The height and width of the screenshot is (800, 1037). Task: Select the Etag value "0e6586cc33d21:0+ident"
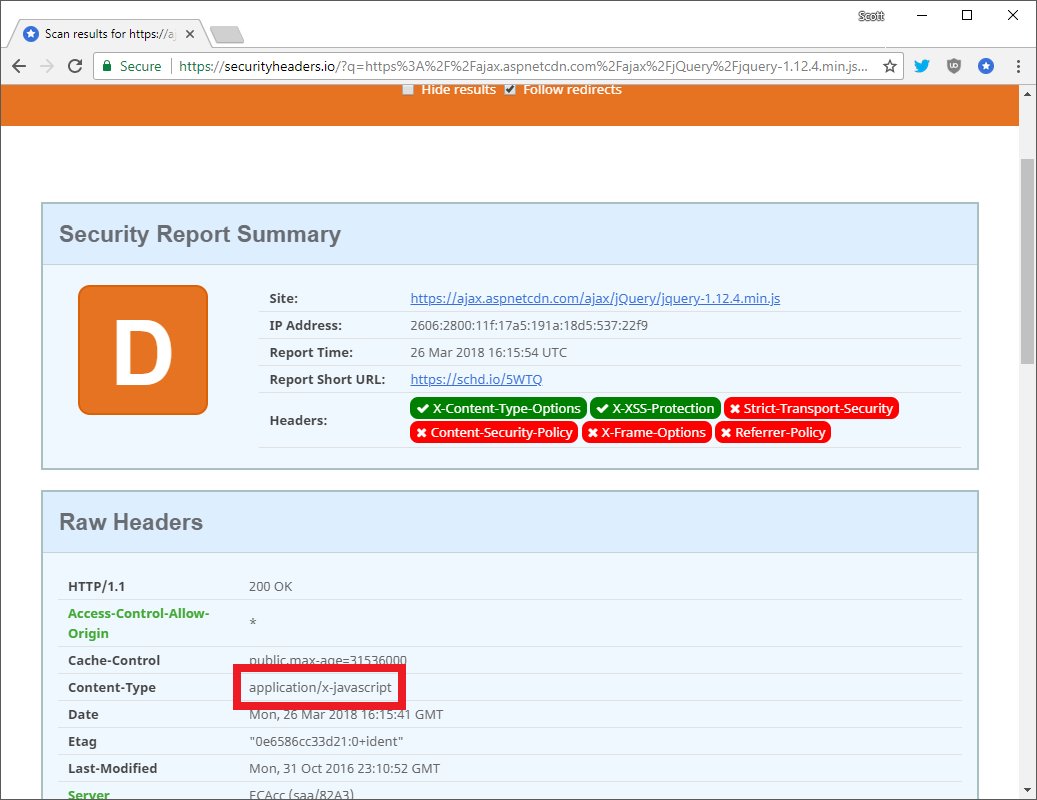[x=326, y=742]
